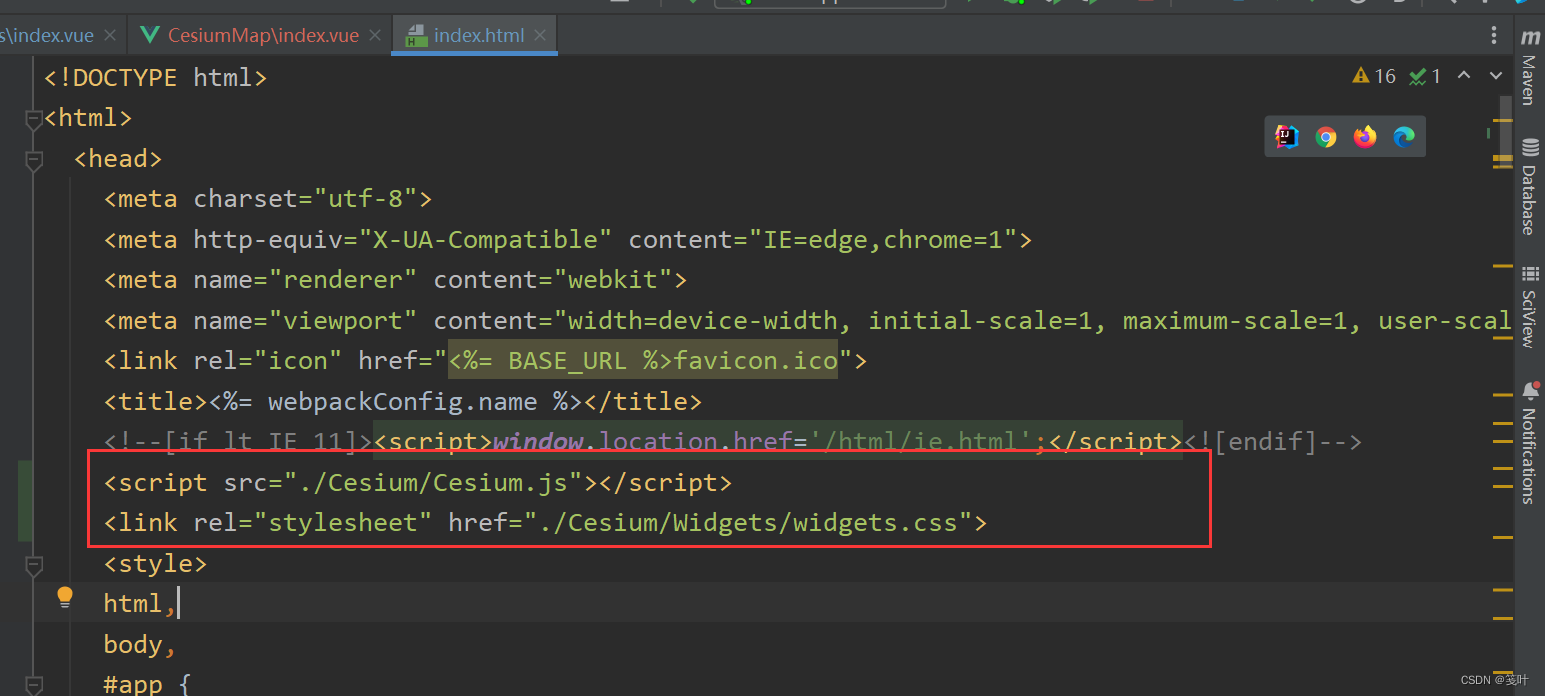
Task: Click webpackConfig.name in the title tag
Action: pos(404,402)
